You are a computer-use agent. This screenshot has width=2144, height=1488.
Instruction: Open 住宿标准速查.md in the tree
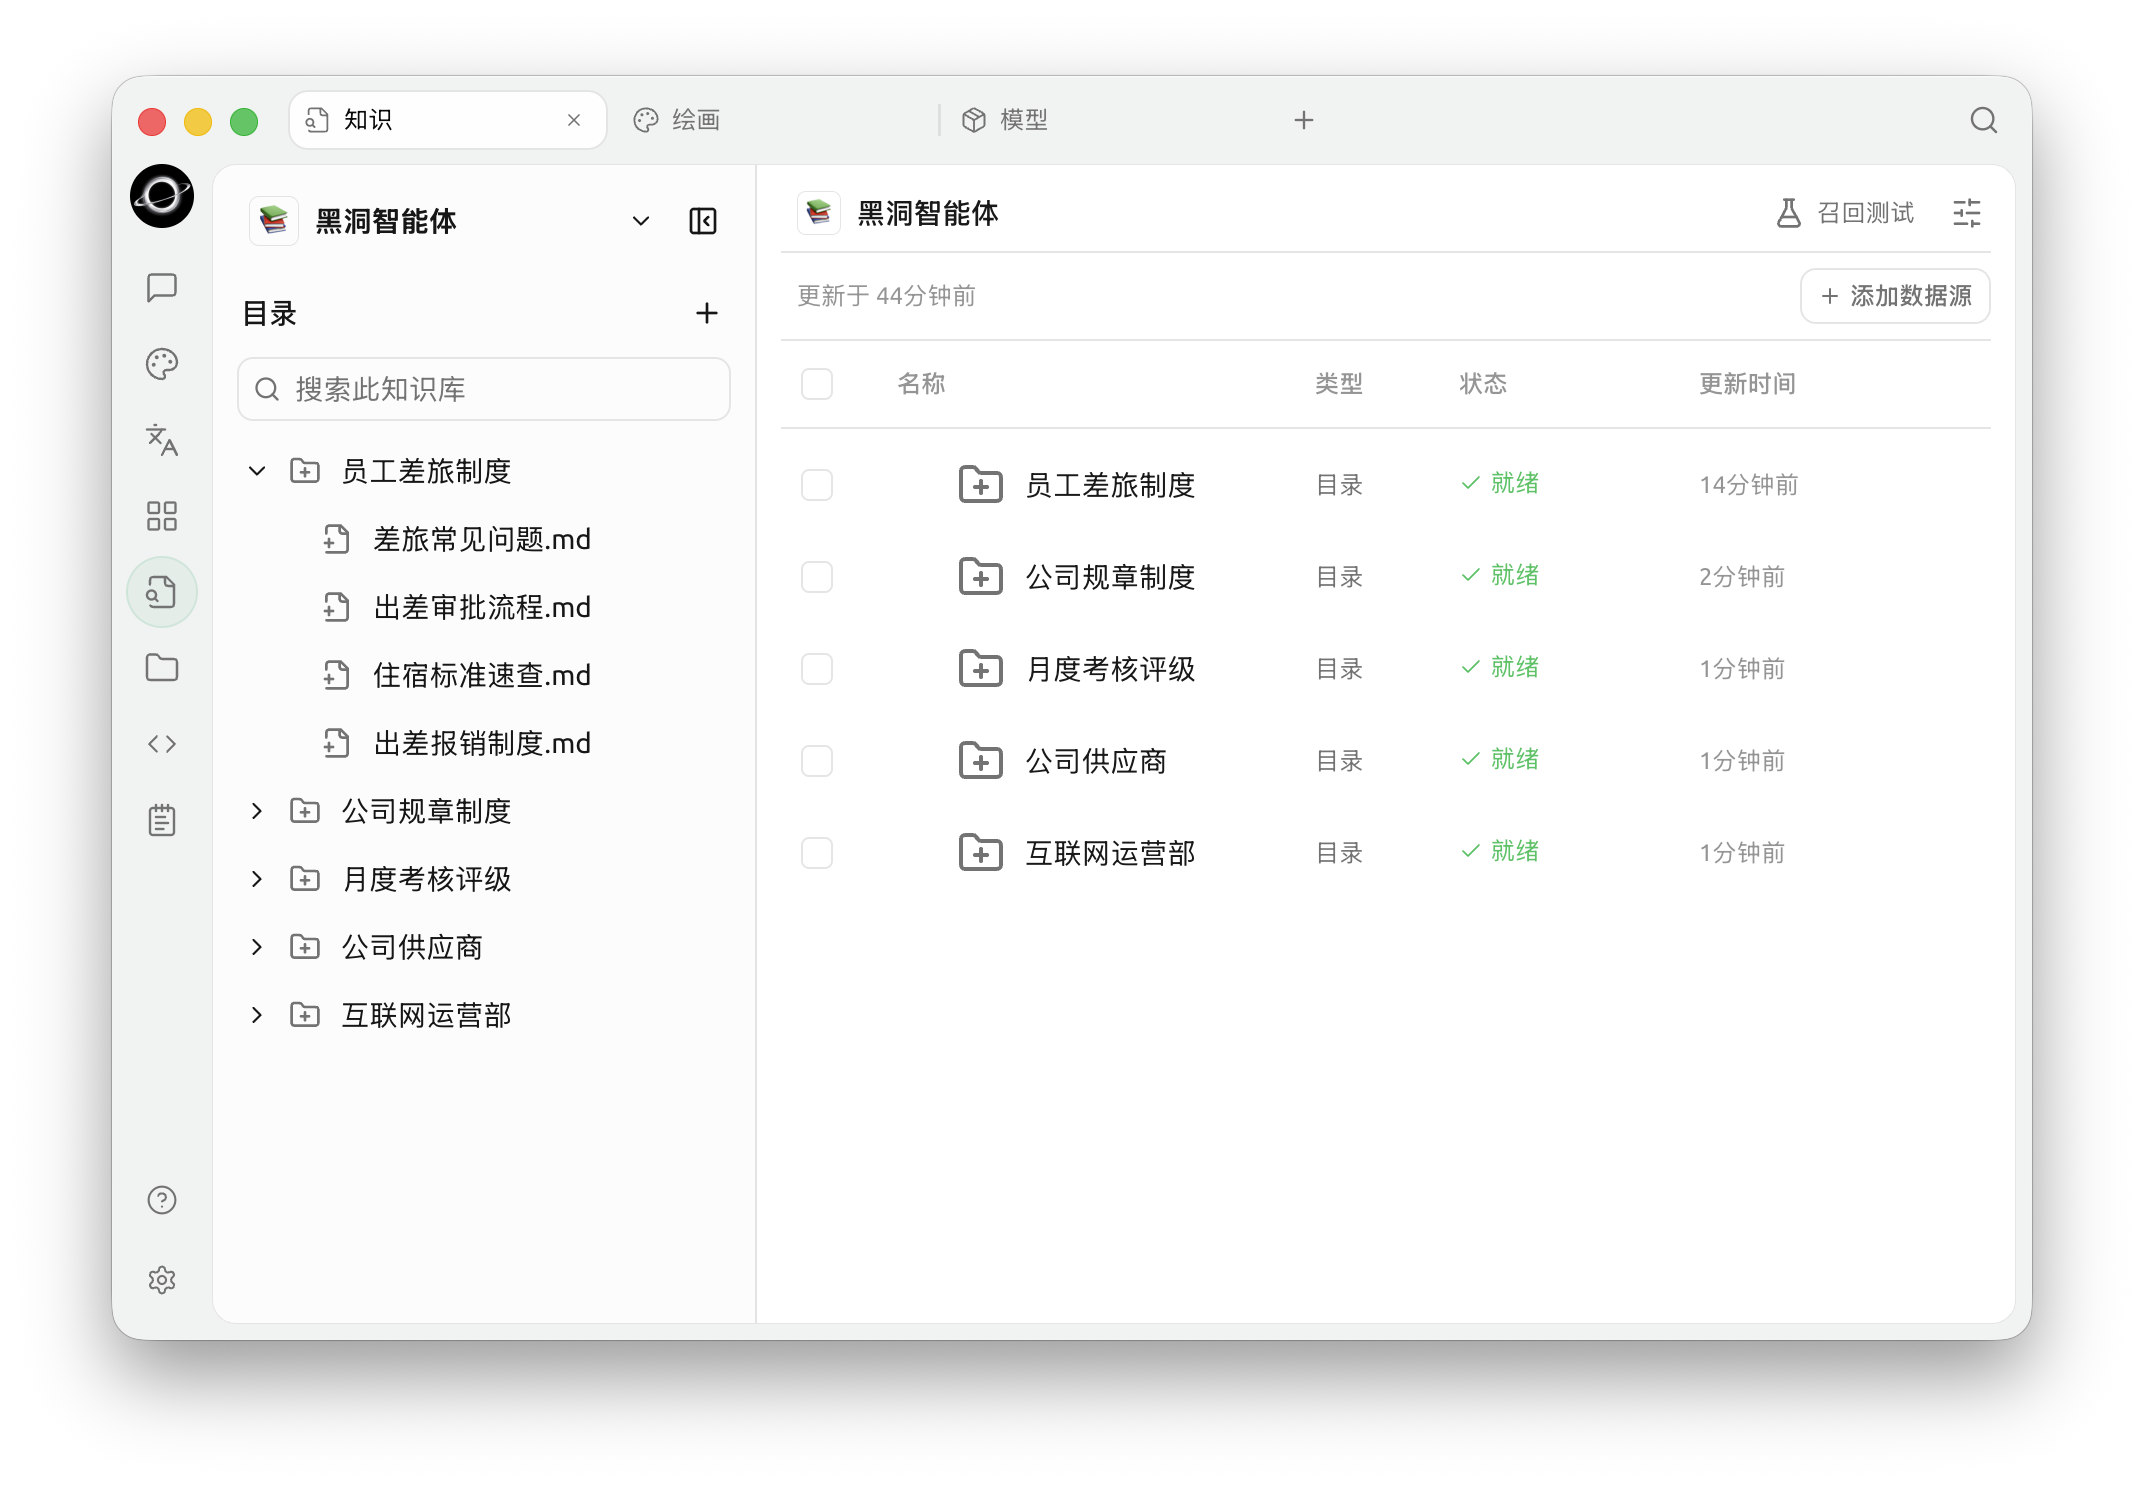tap(482, 675)
